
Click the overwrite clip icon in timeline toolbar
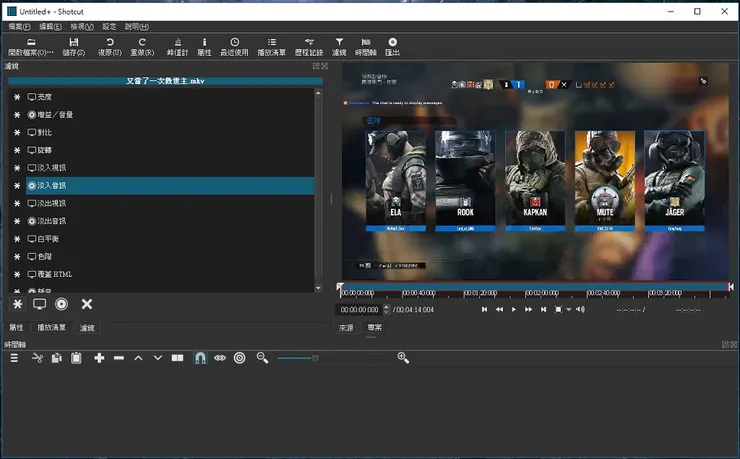pos(158,358)
